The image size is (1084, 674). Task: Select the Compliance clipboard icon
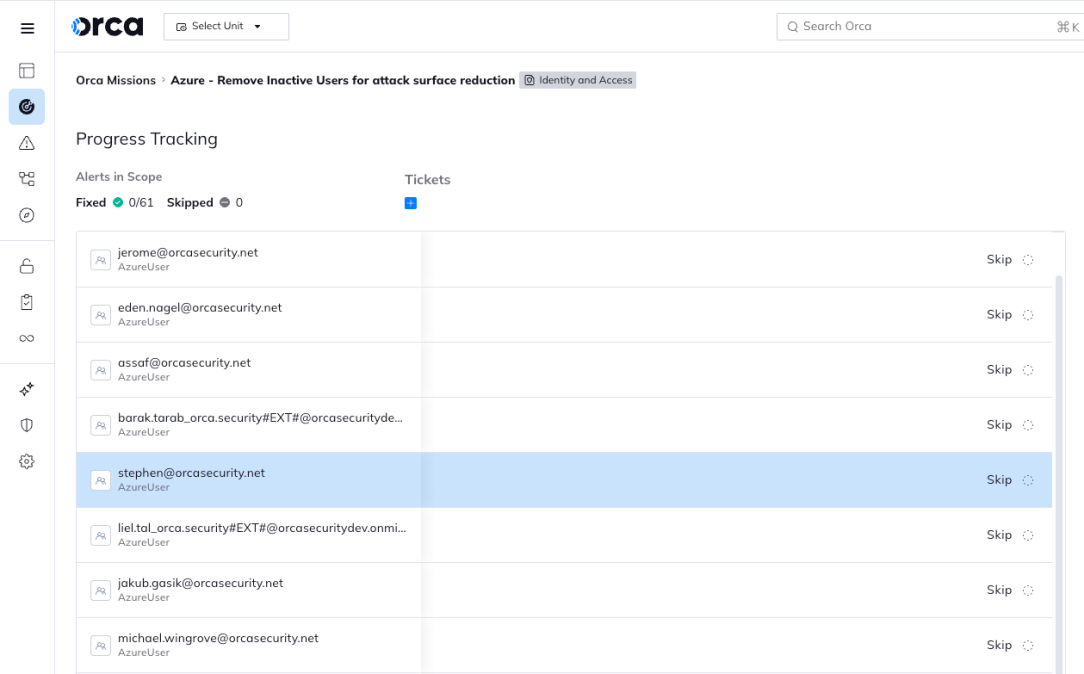tap(26, 301)
